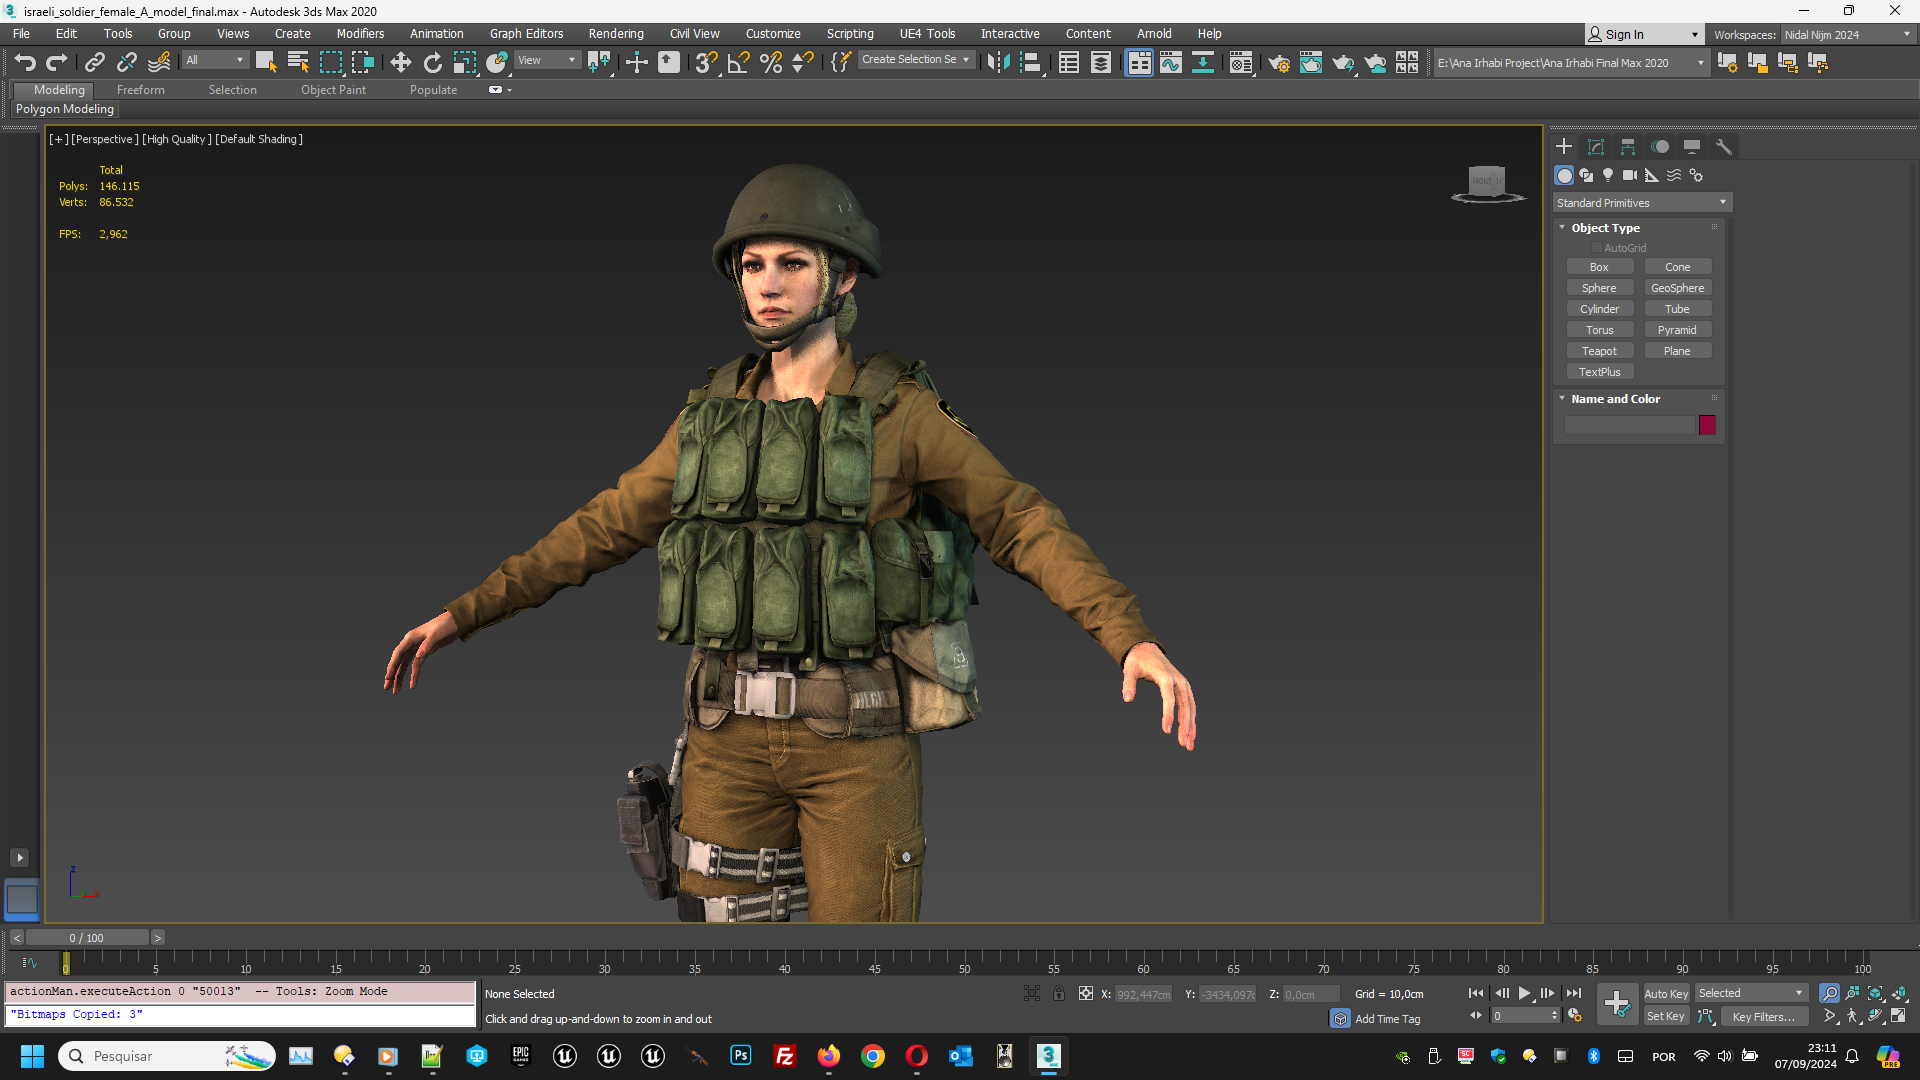Switch to the Modify panel tab
The image size is (1920, 1080).
pos(1596,147)
